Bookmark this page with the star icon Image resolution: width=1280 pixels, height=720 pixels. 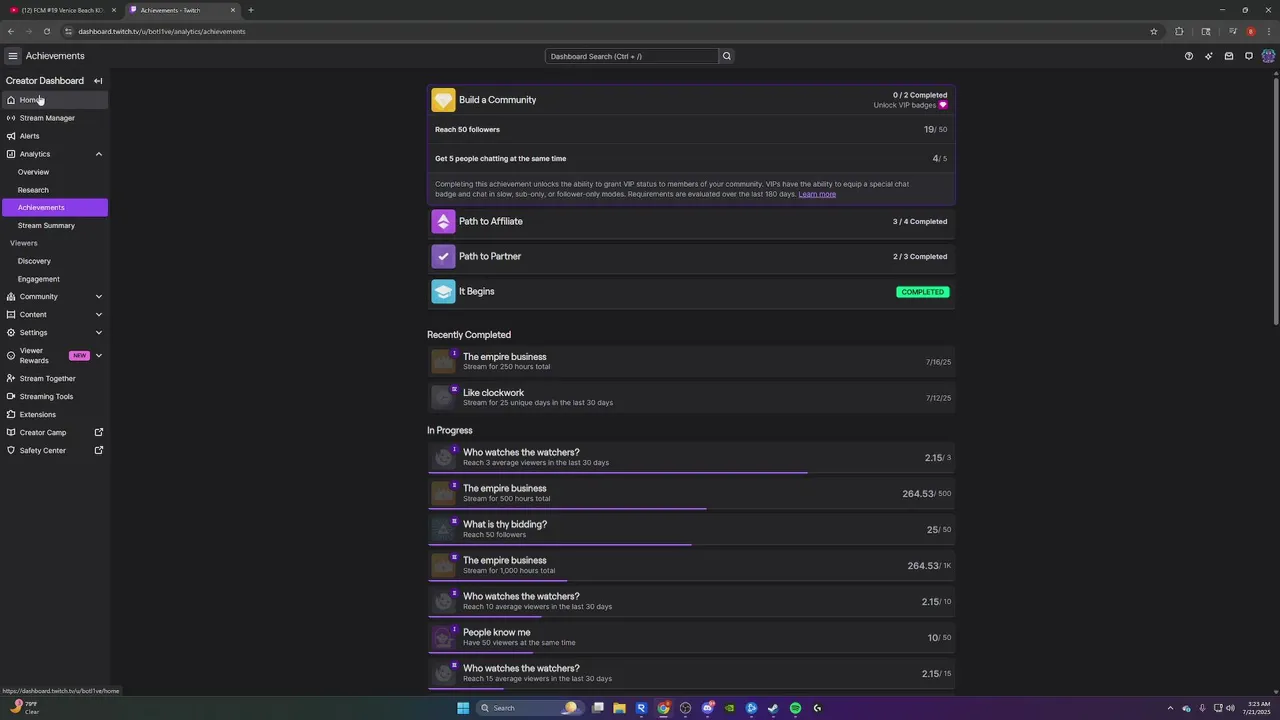point(1153,31)
